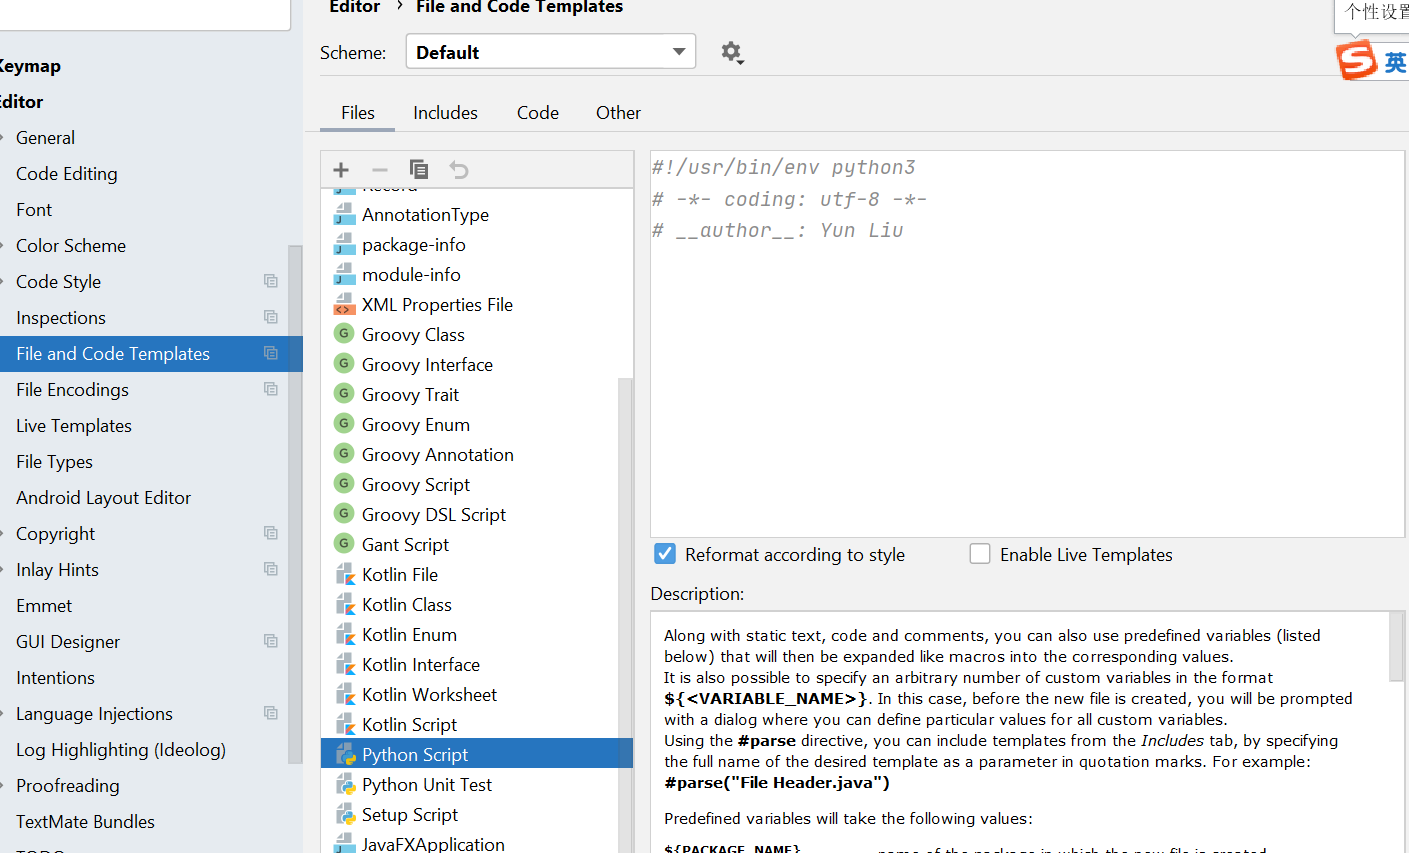Uncheck Reformat according to style
1409x853 pixels.
pos(665,554)
